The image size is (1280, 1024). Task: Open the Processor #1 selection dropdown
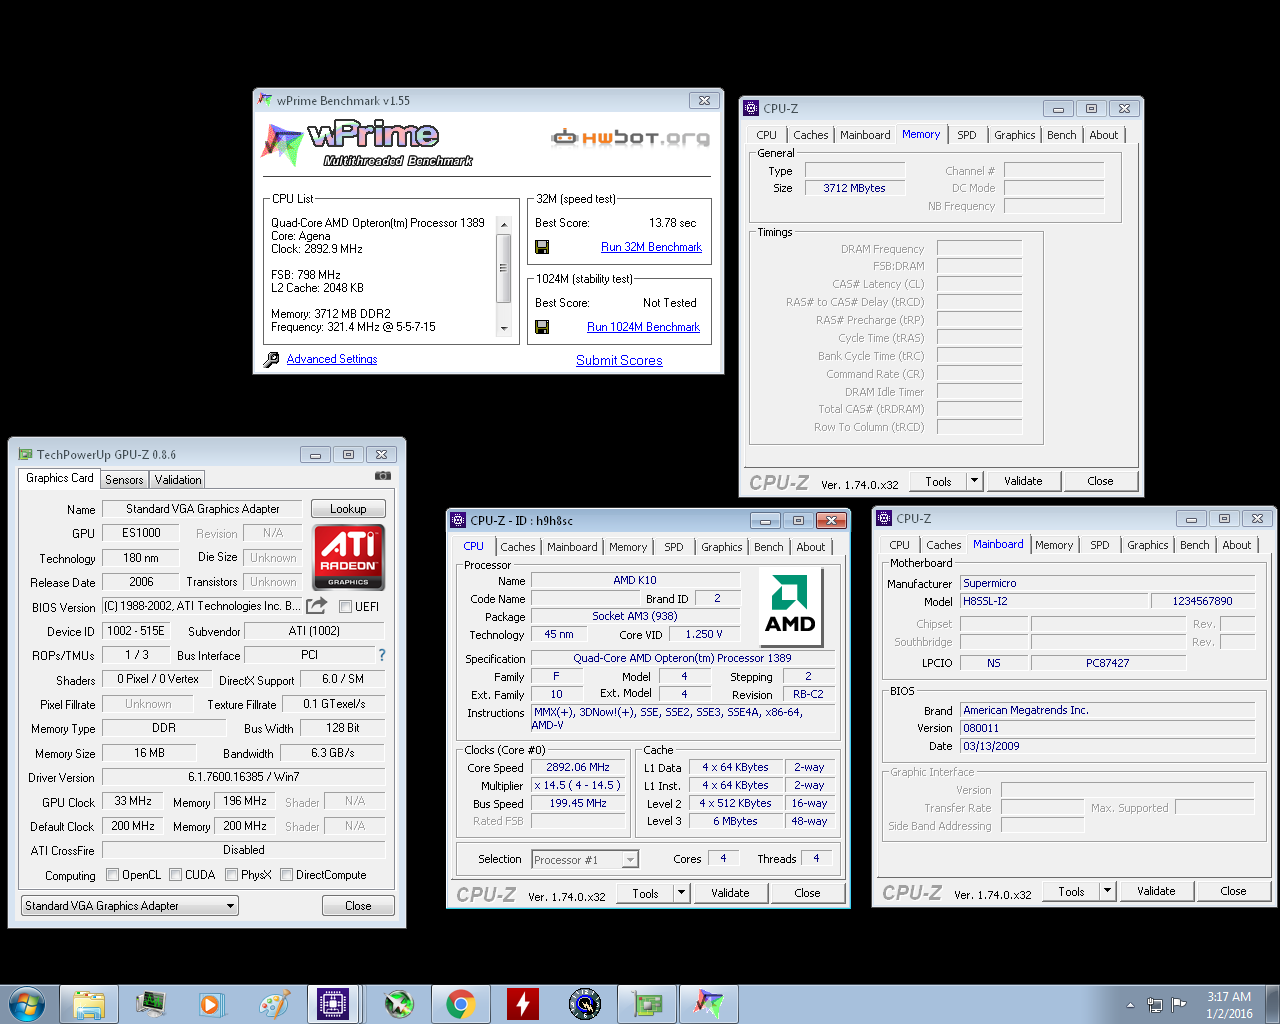585,860
